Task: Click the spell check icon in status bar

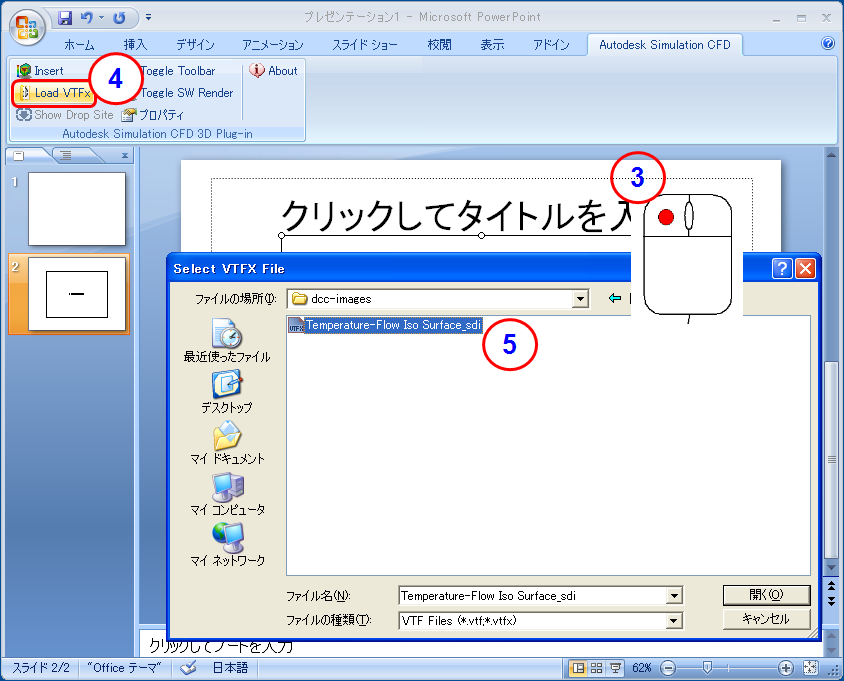Action: click(x=190, y=667)
